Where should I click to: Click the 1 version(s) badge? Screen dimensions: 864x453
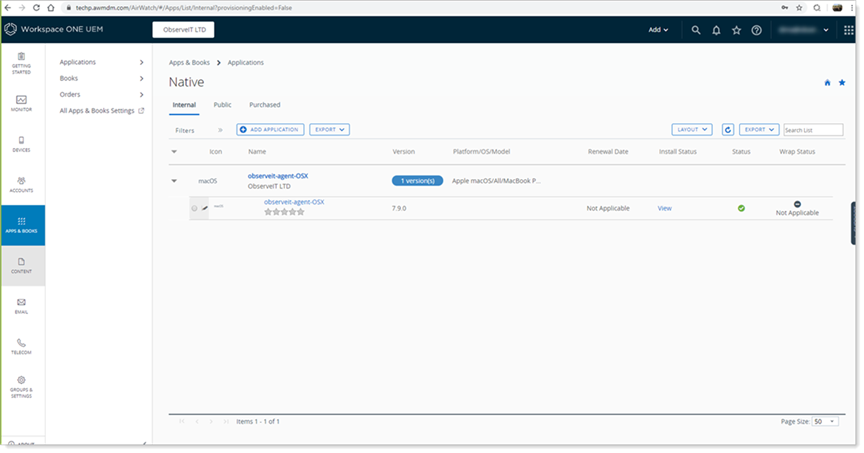pos(417,181)
